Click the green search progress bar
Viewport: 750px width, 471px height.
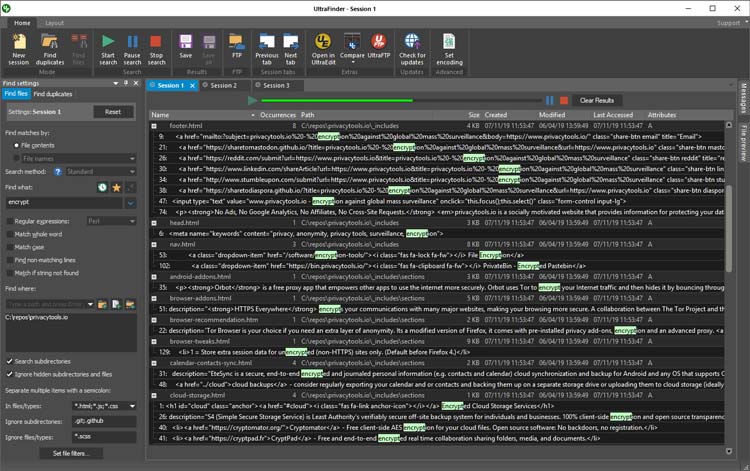click(337, 100)
